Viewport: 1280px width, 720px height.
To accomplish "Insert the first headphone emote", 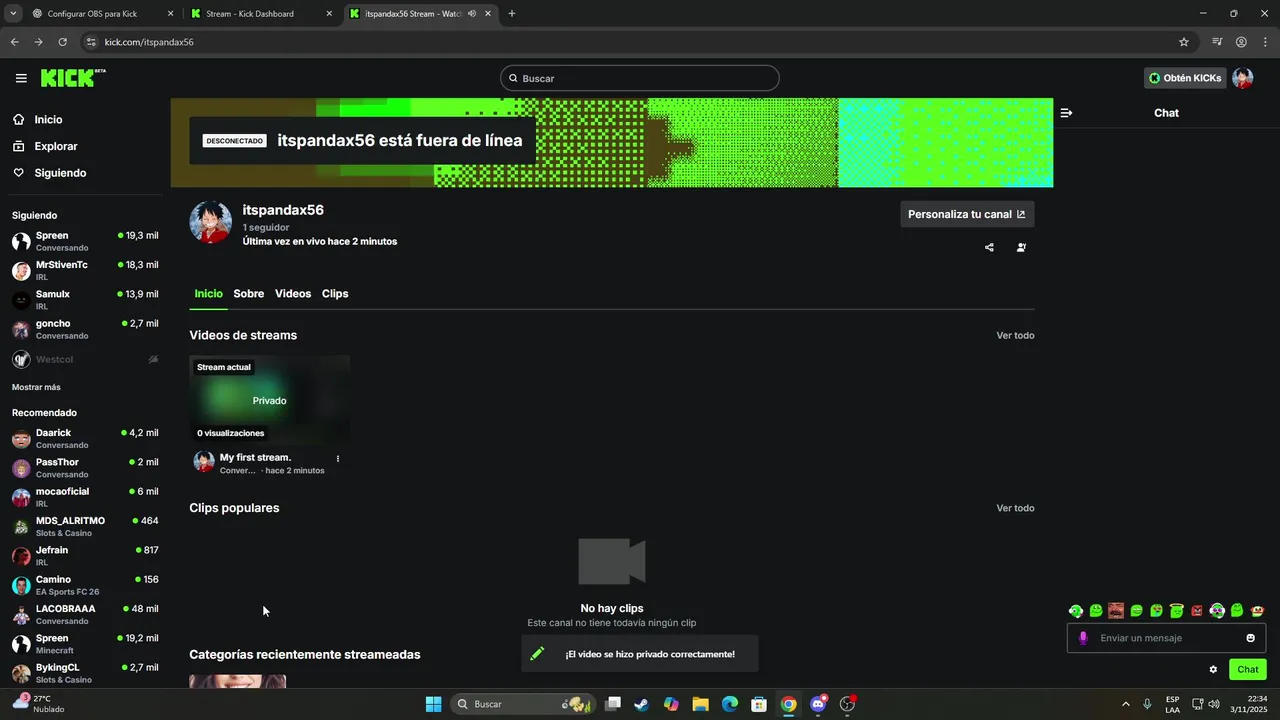I will (1076, 610).
